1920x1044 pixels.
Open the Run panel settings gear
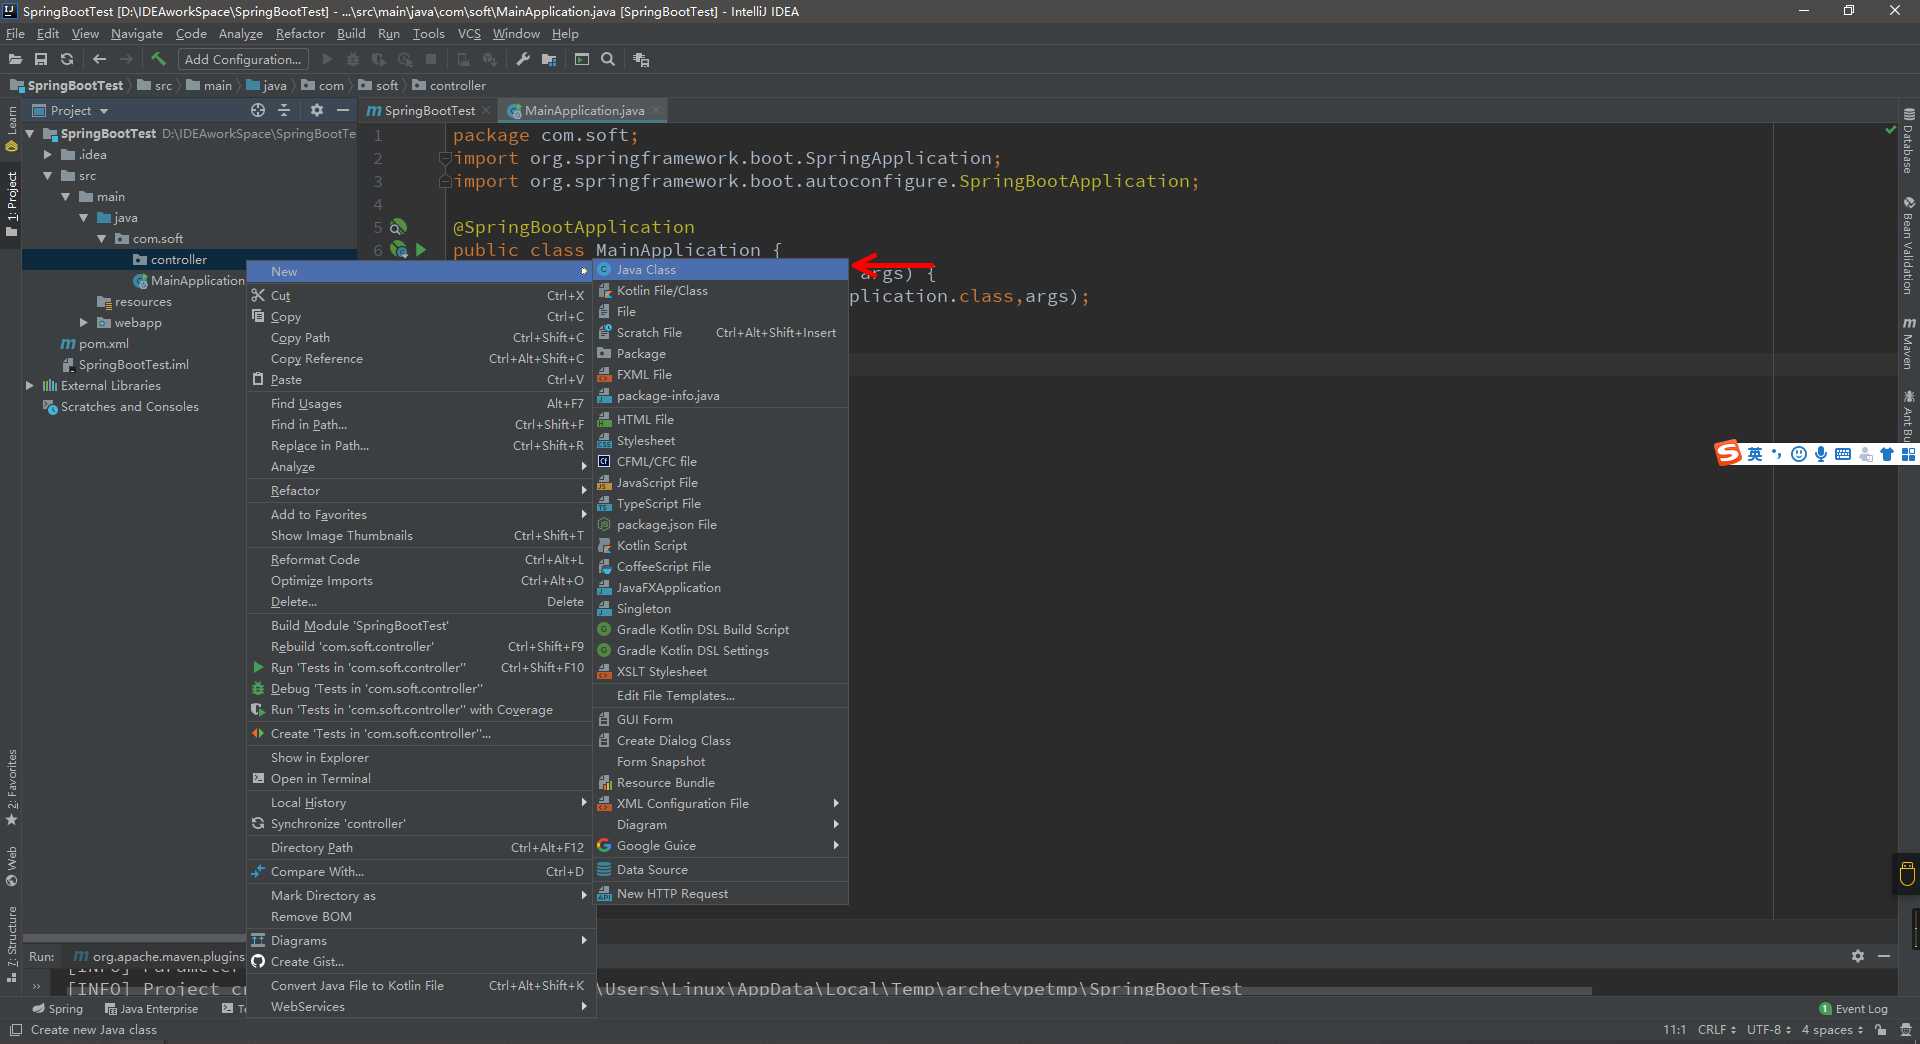point(1858,956)
